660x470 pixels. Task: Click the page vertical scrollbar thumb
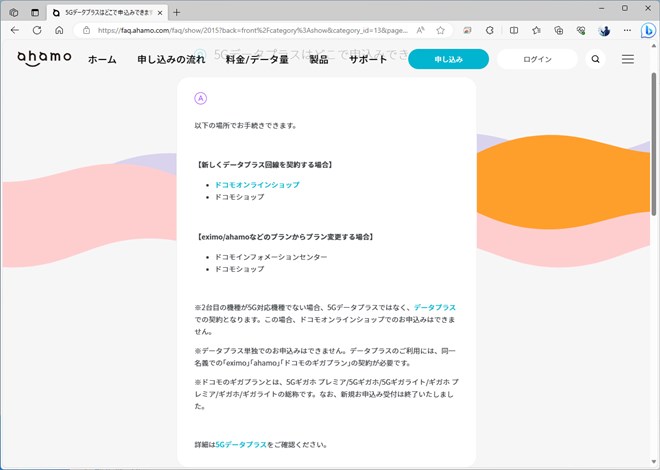click(x=655, y=144)
